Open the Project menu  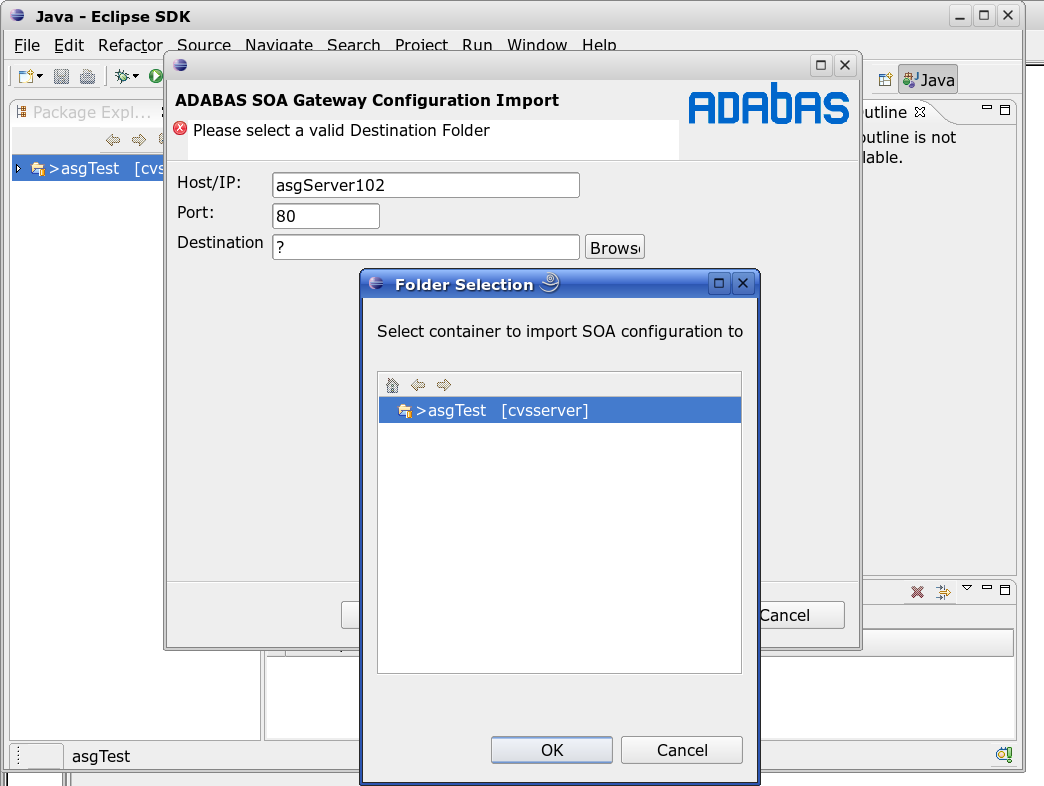[x=421, y=44]
